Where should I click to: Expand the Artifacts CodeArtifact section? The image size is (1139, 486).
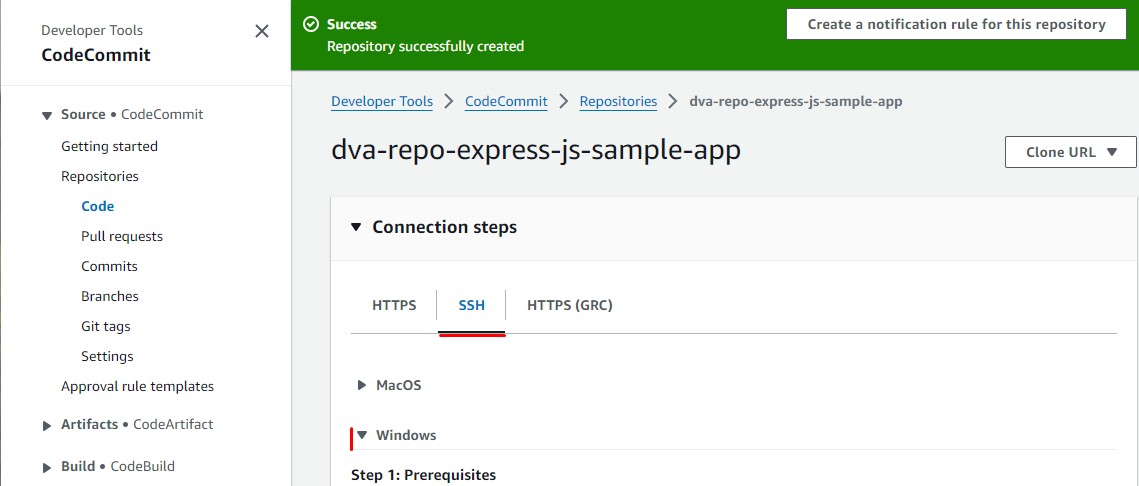pos(47,425)
